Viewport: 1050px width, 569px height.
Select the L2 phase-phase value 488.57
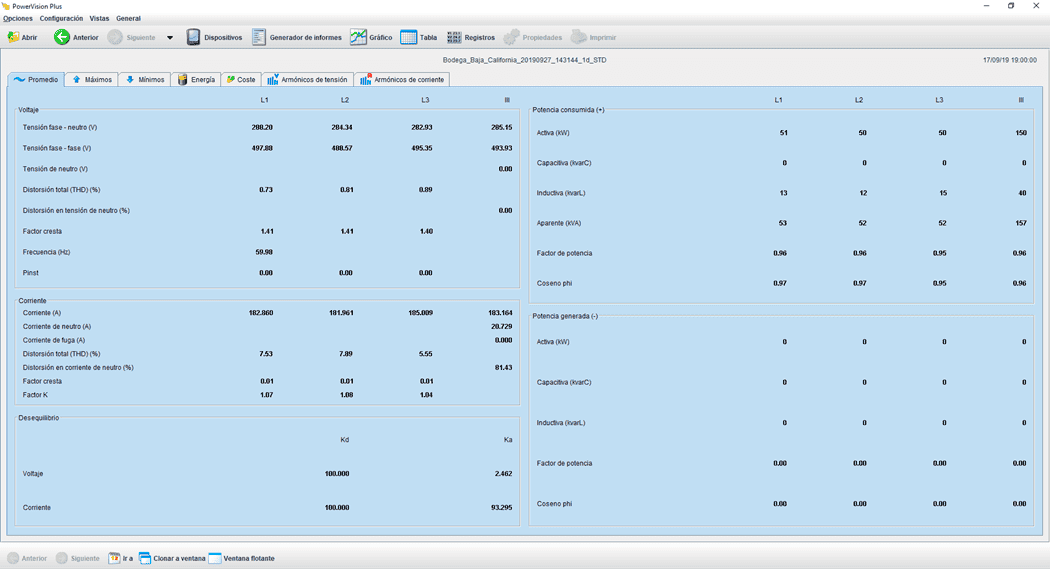[342, 148]
